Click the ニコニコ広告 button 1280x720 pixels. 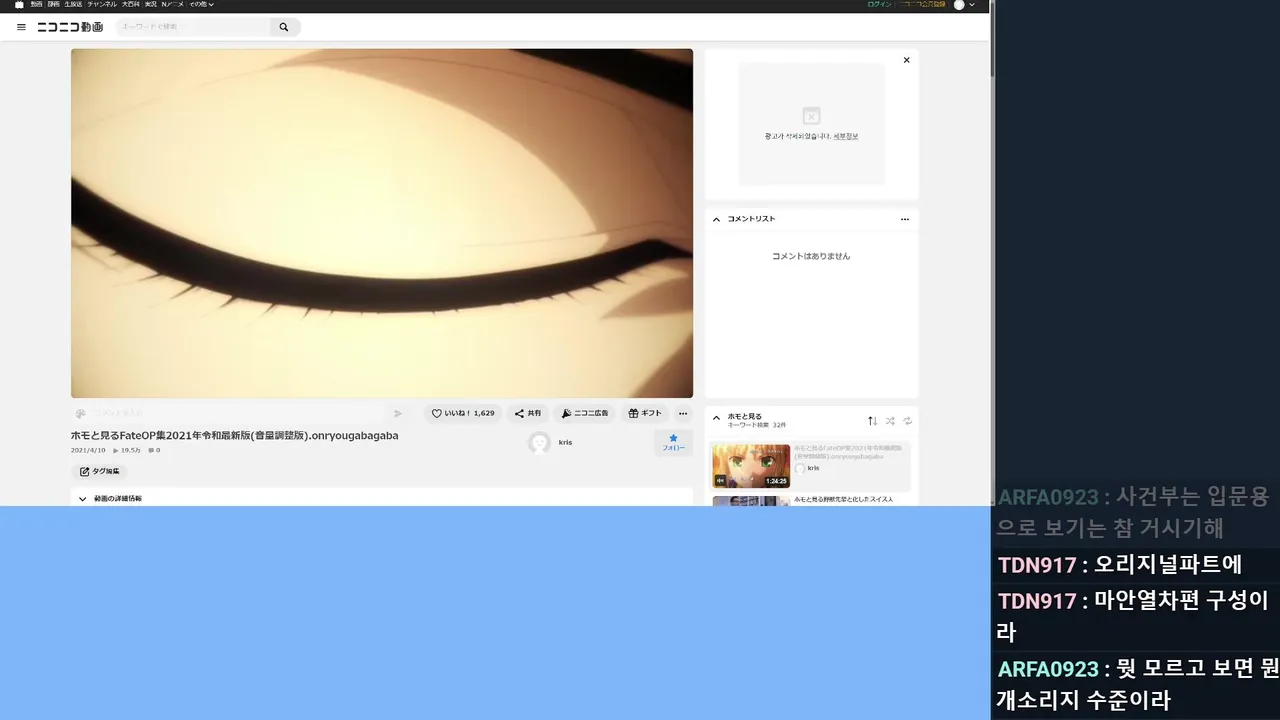[585, 413]
